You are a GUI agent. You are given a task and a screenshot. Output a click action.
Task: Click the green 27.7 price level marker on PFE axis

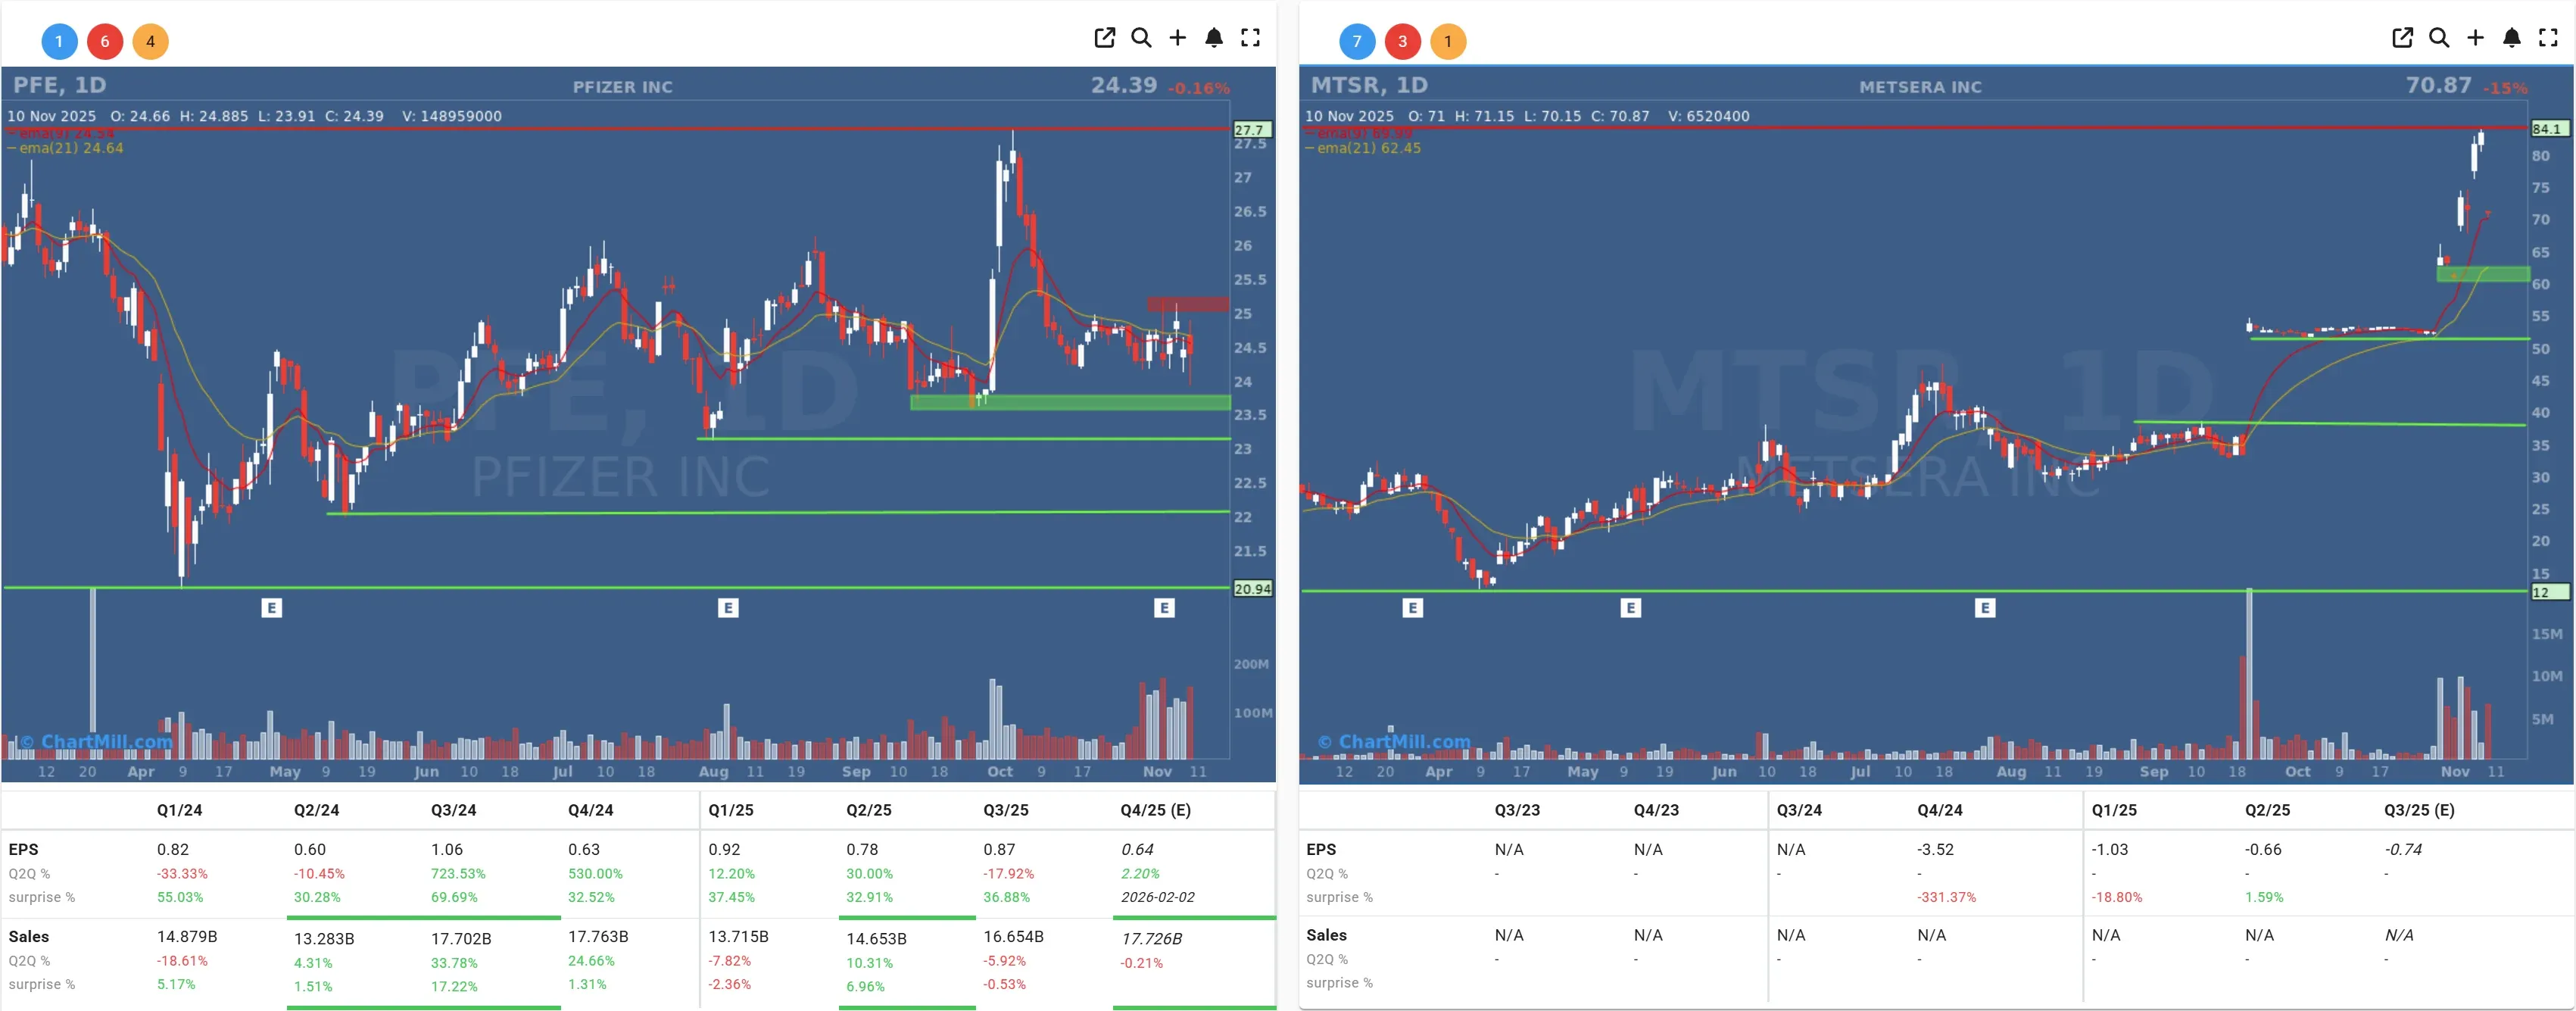coord(1253,130)
